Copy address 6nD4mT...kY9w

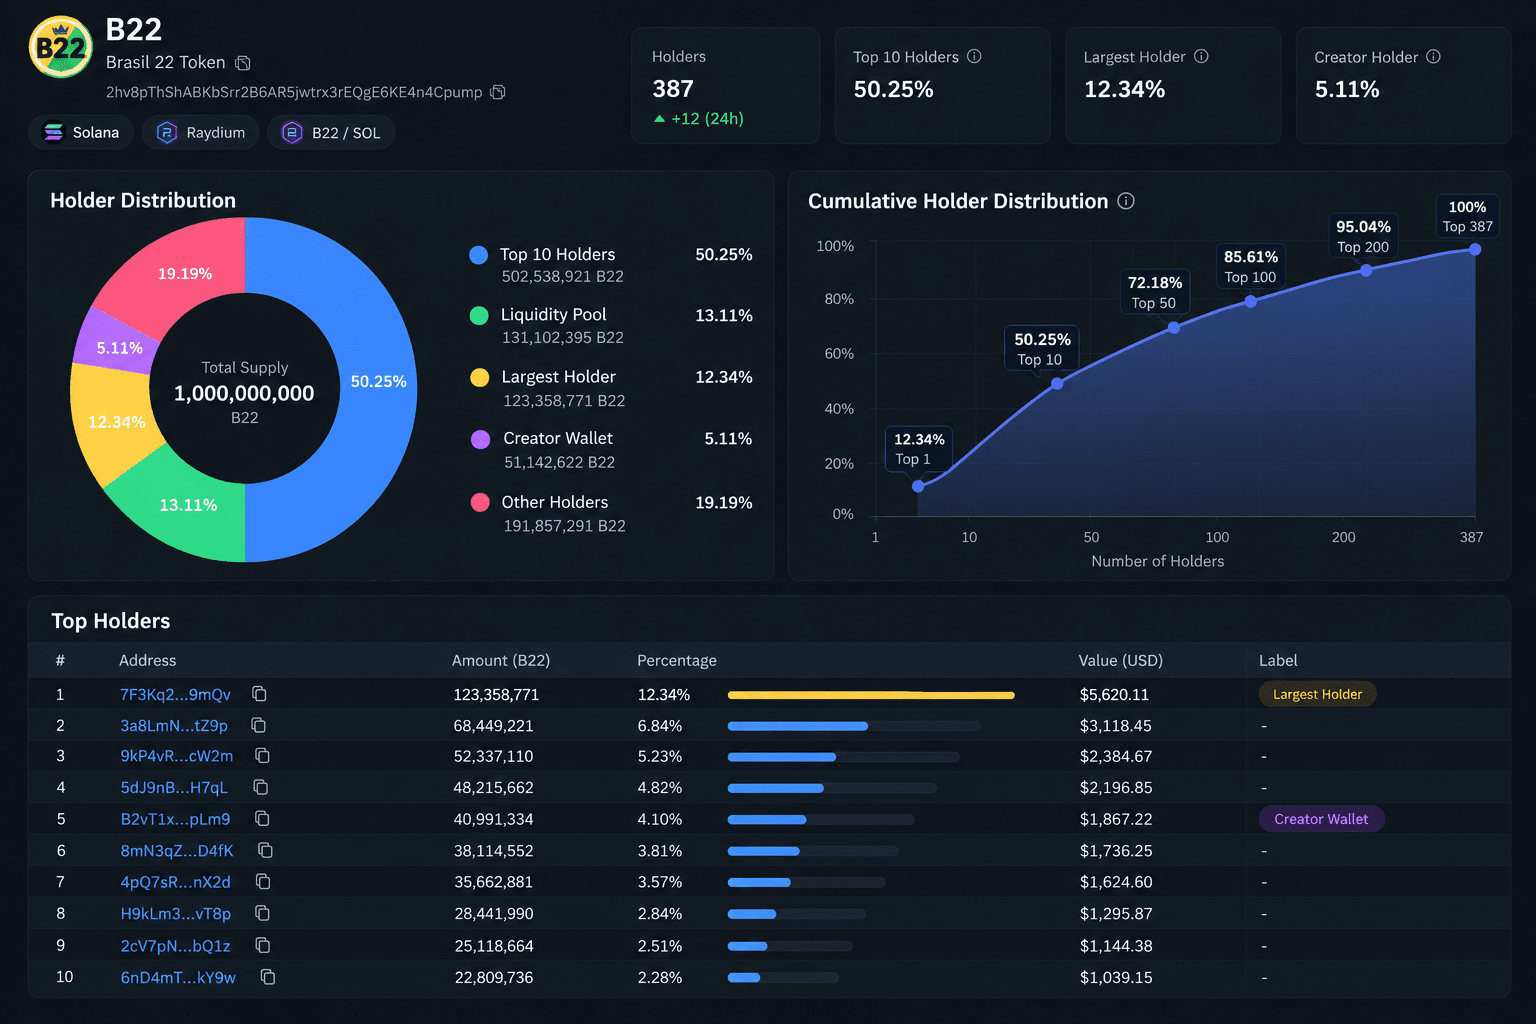268,977
